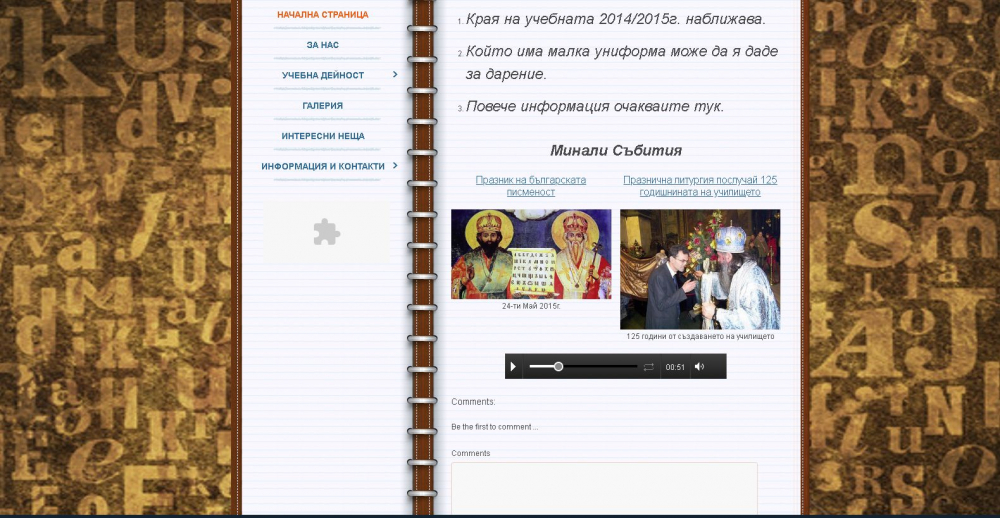Expand the УЧЕБНА ДЕЙНОСТ submenu arrow

click(x=395, y=75)
